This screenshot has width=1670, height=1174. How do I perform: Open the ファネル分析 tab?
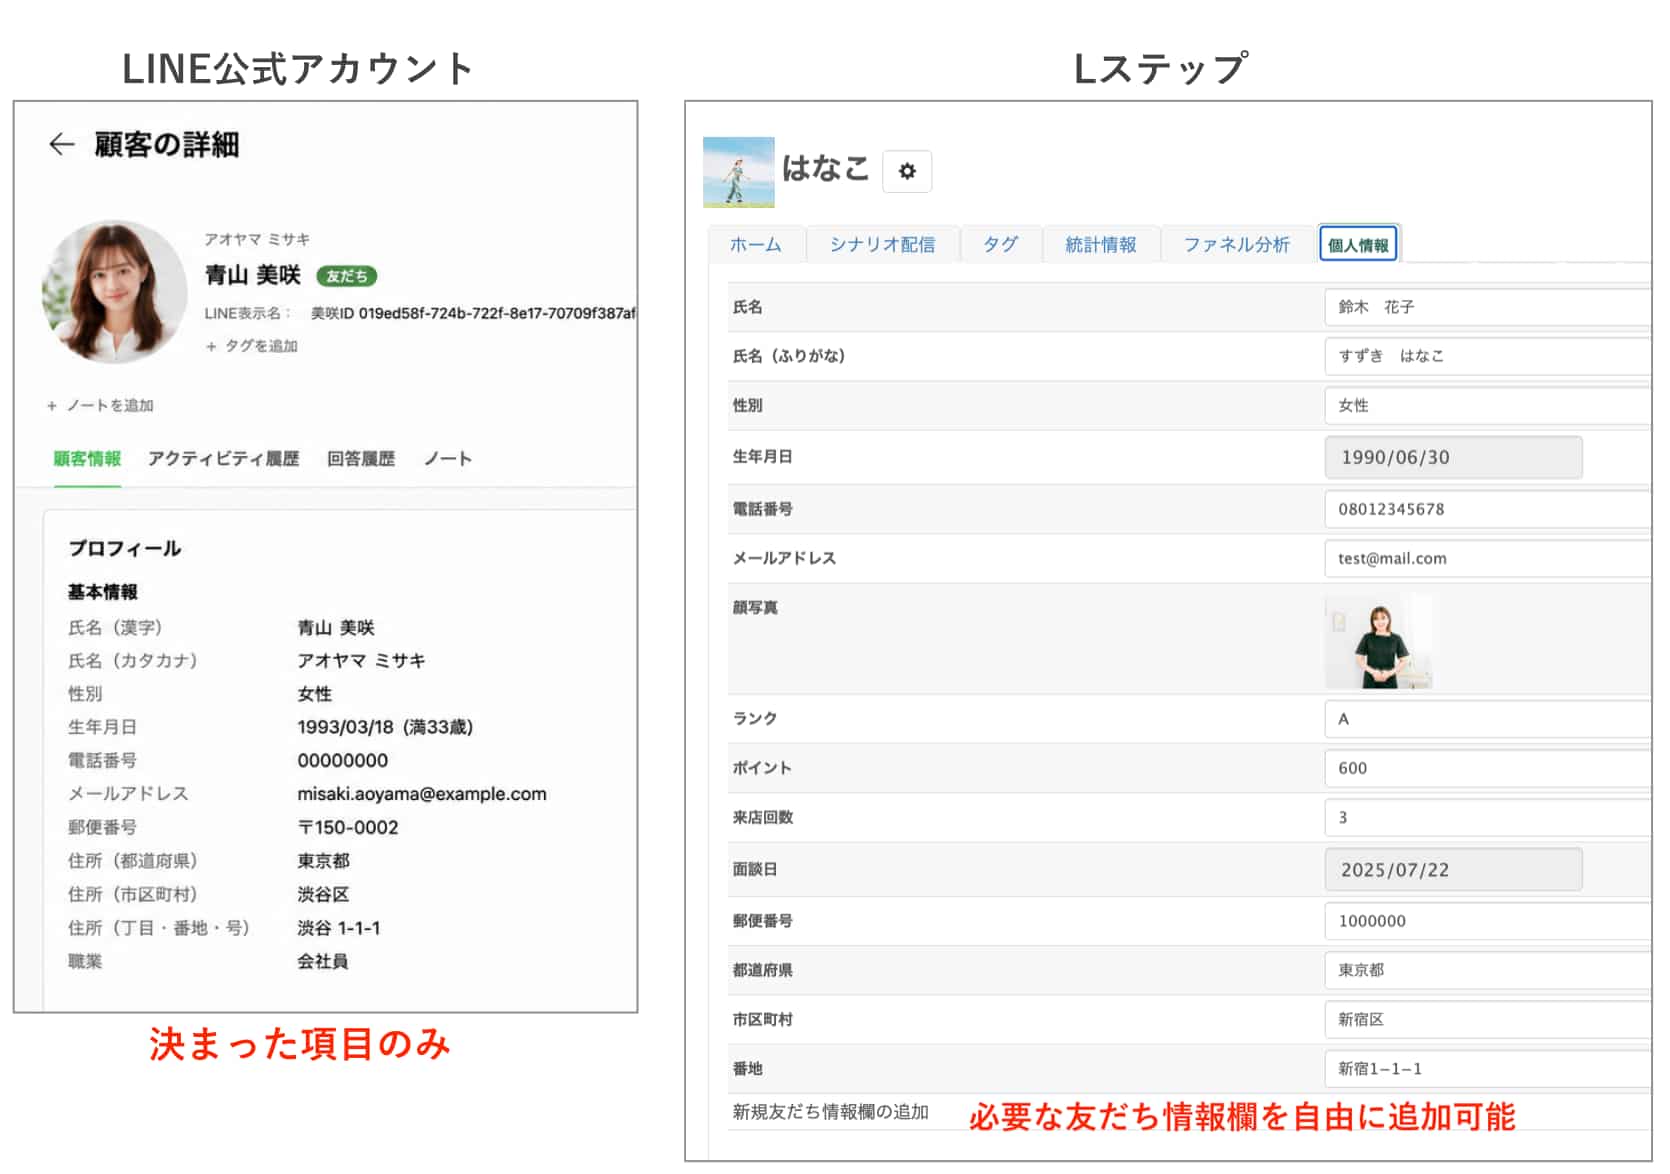tap(1237, 244)
